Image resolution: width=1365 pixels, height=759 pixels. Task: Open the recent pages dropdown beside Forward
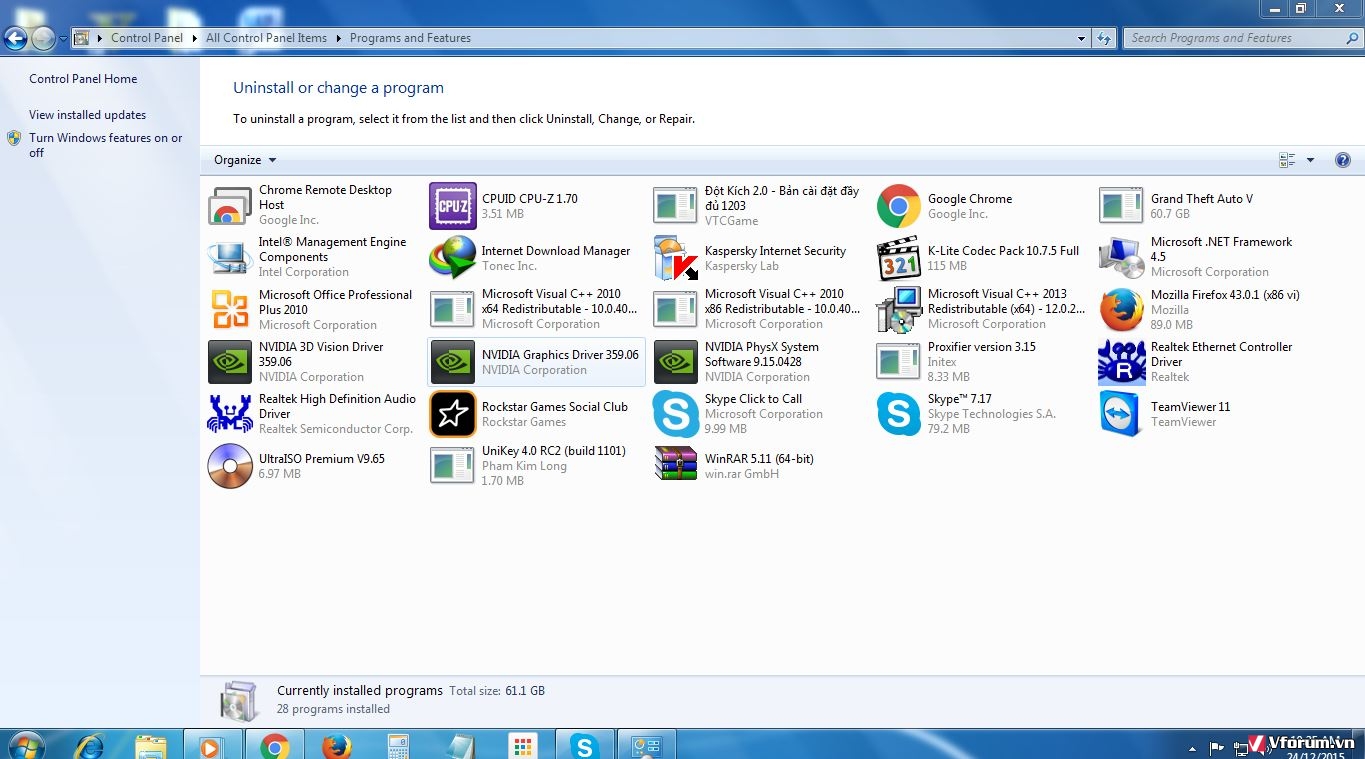[x=63, y=39]
